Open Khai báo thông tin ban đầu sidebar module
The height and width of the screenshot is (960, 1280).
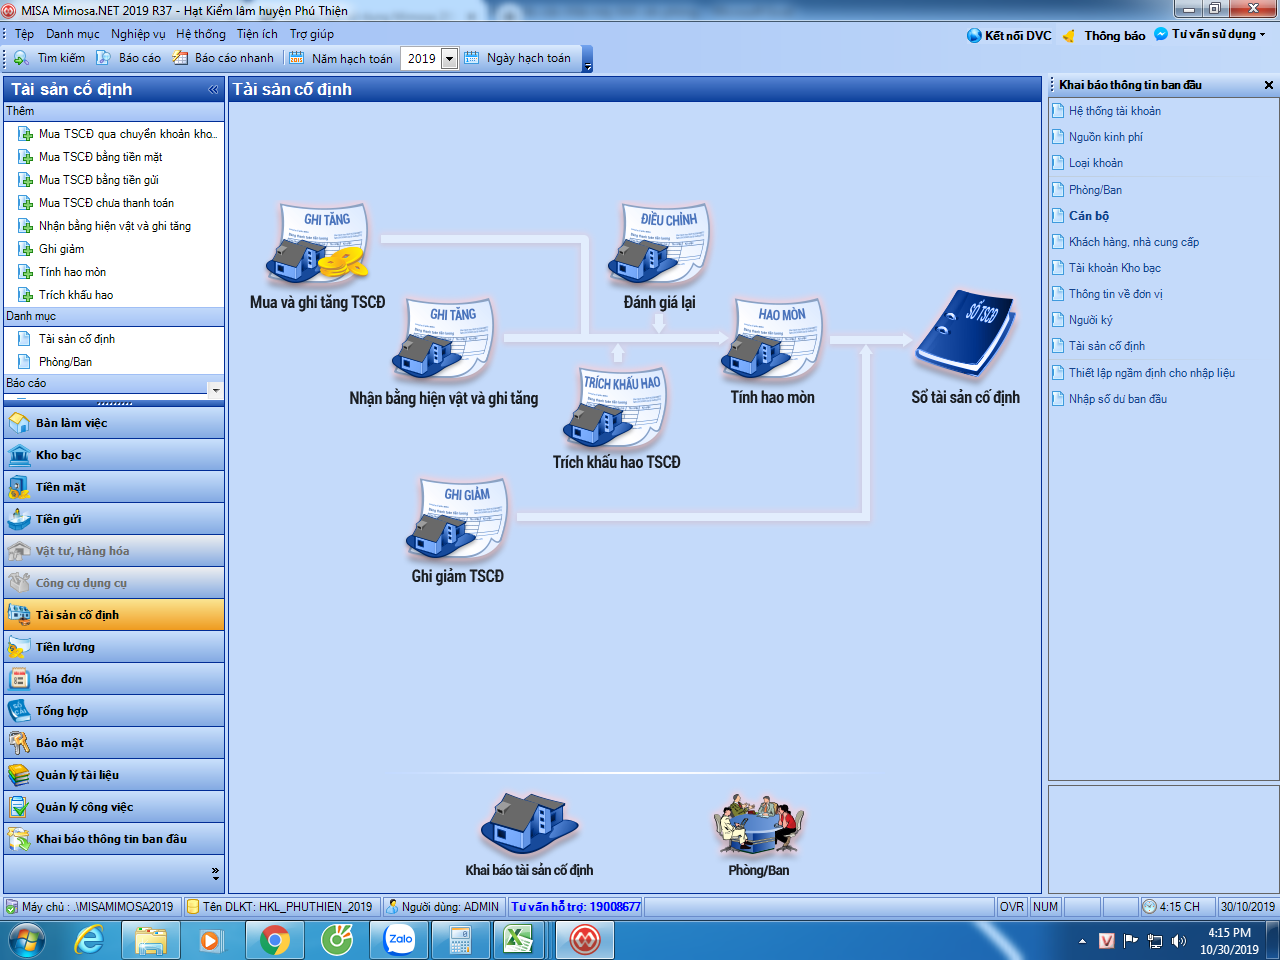[x=114, y=839]
